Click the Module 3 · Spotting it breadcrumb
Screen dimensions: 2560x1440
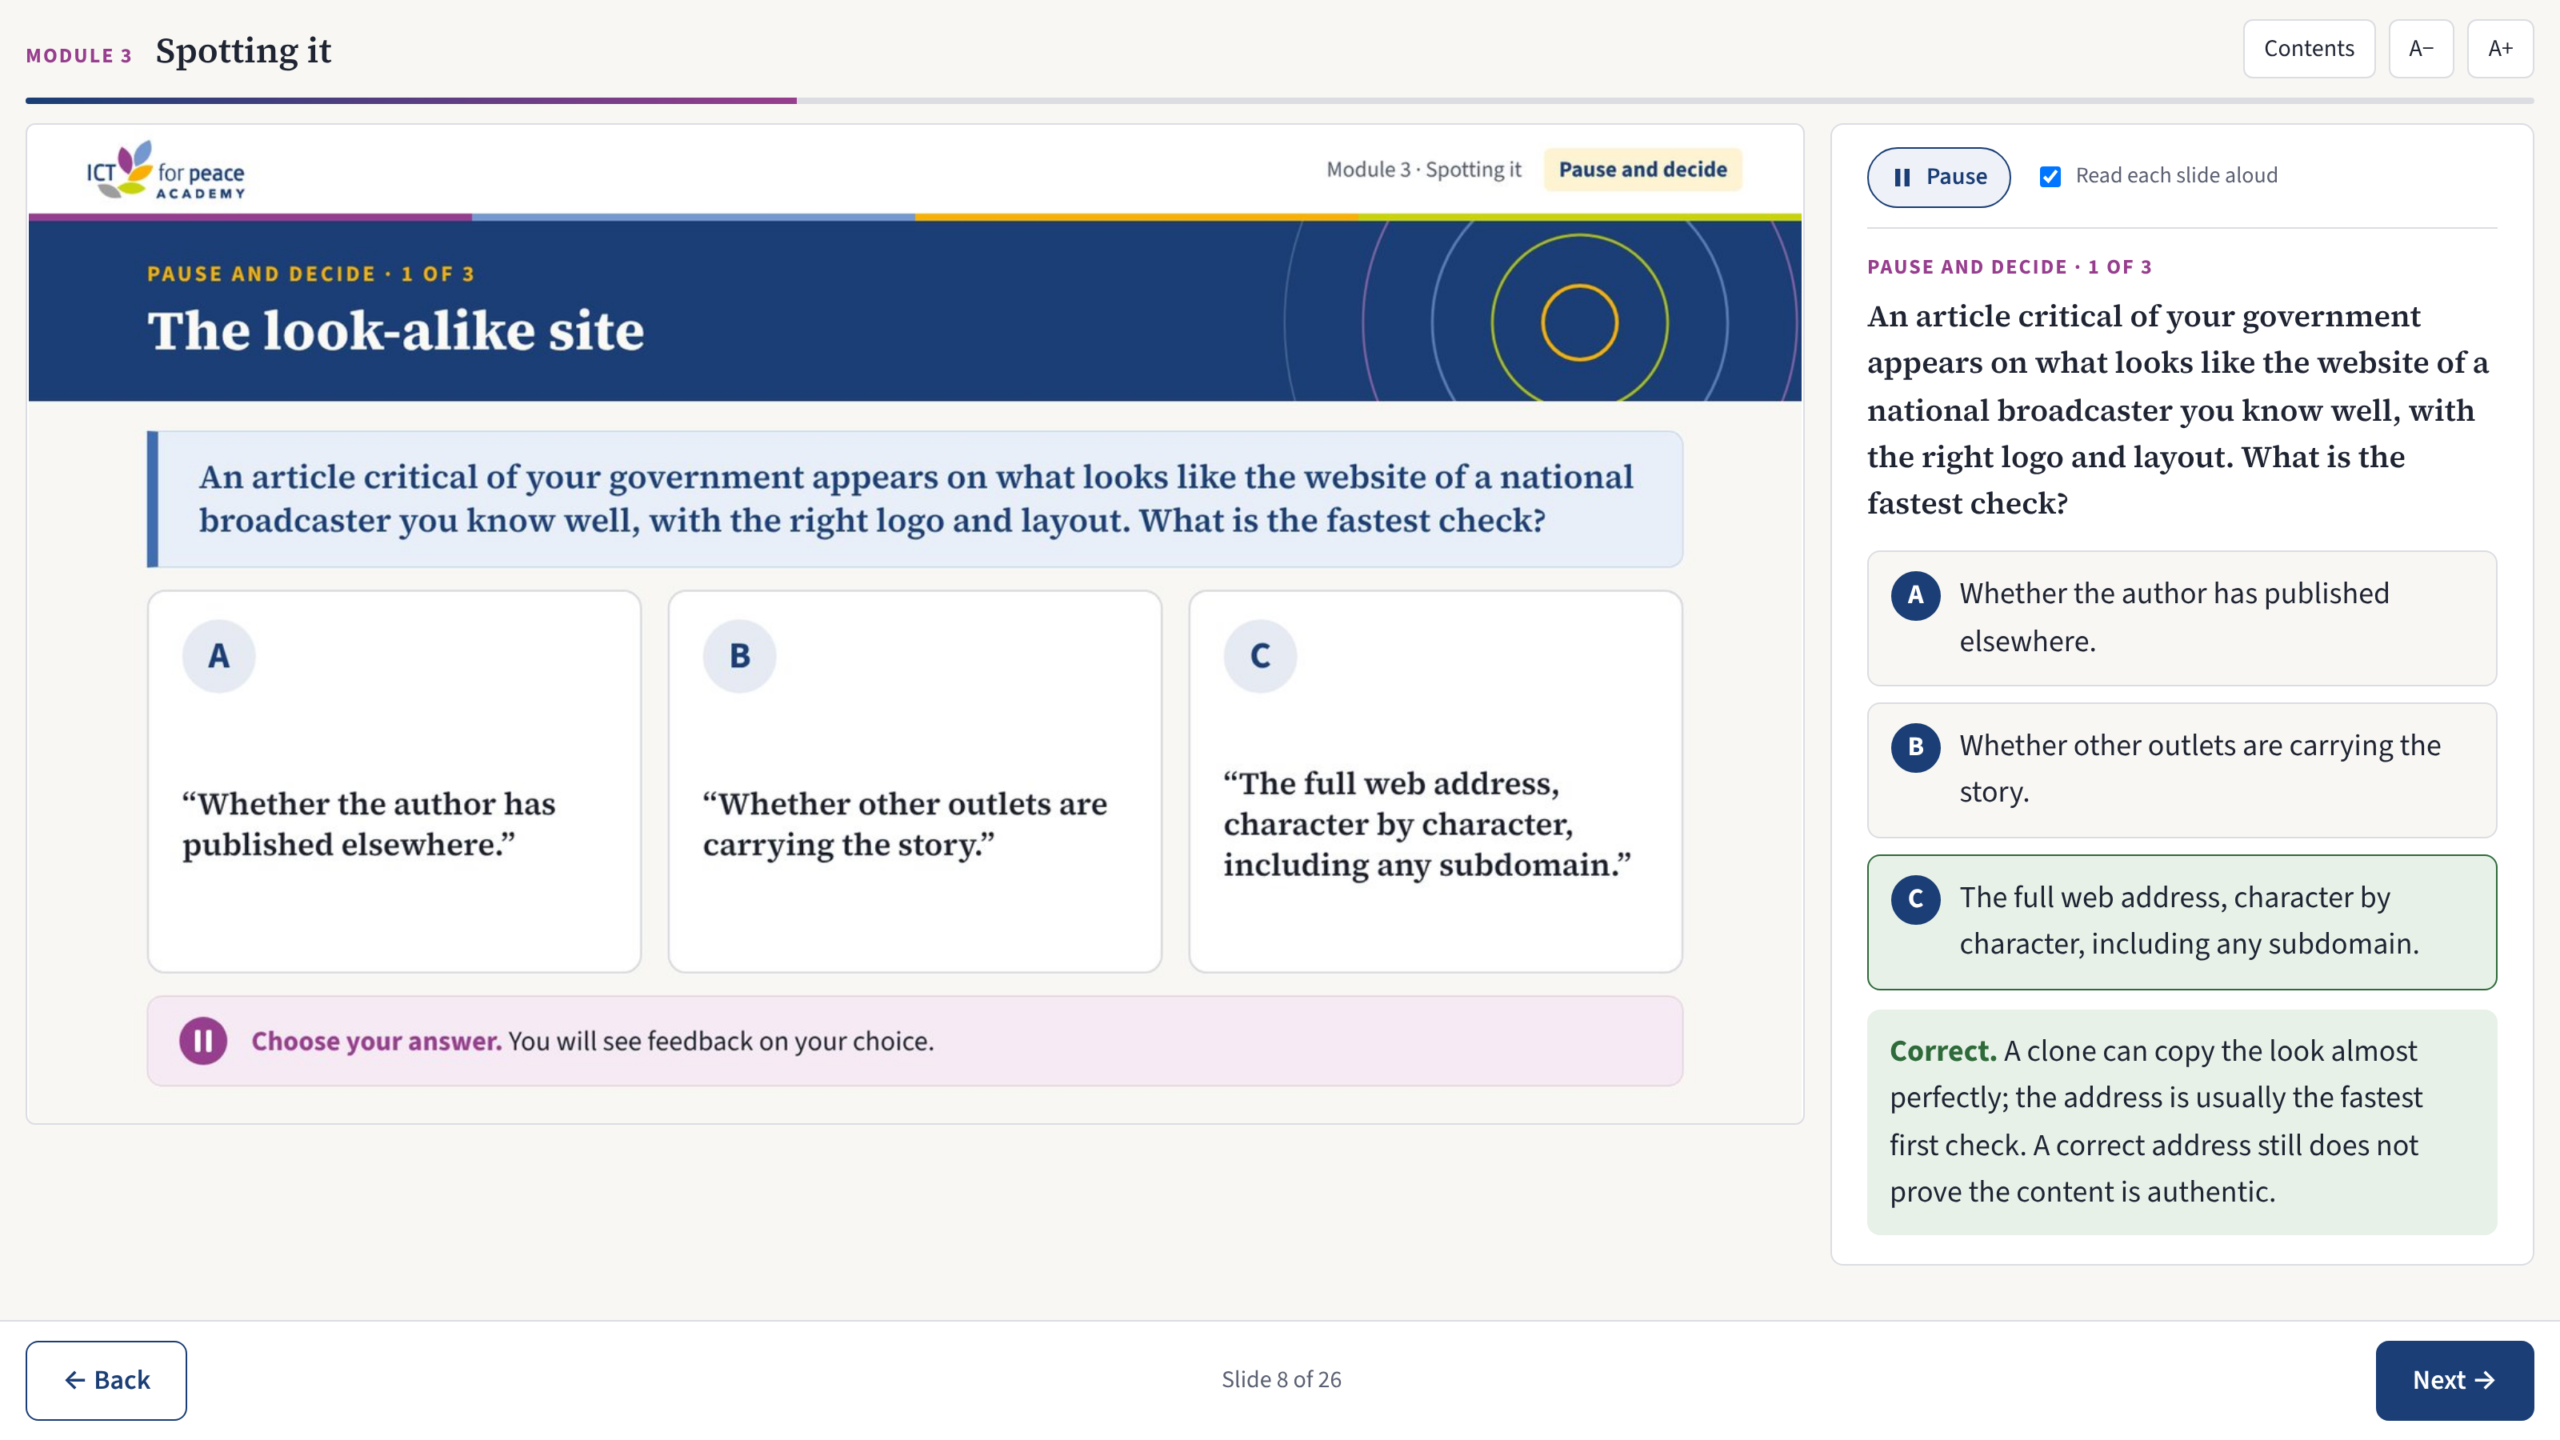(1423, 169)
